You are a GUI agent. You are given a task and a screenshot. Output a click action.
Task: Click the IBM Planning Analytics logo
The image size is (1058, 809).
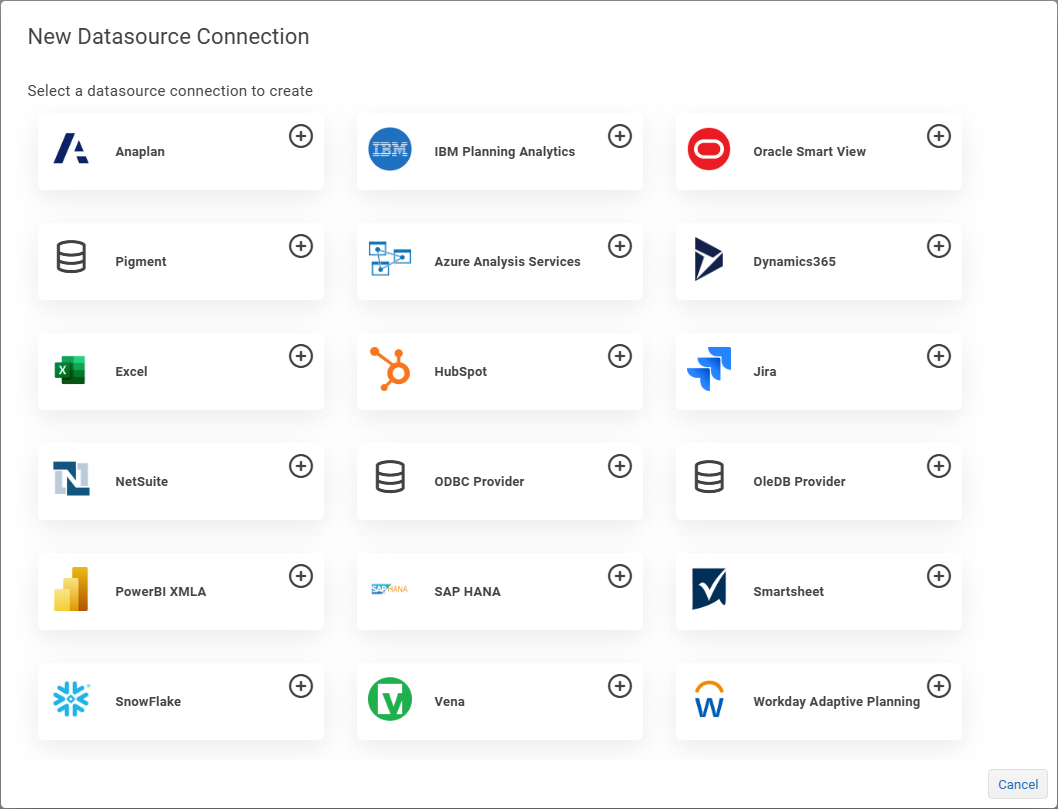[x=390, y=150]
